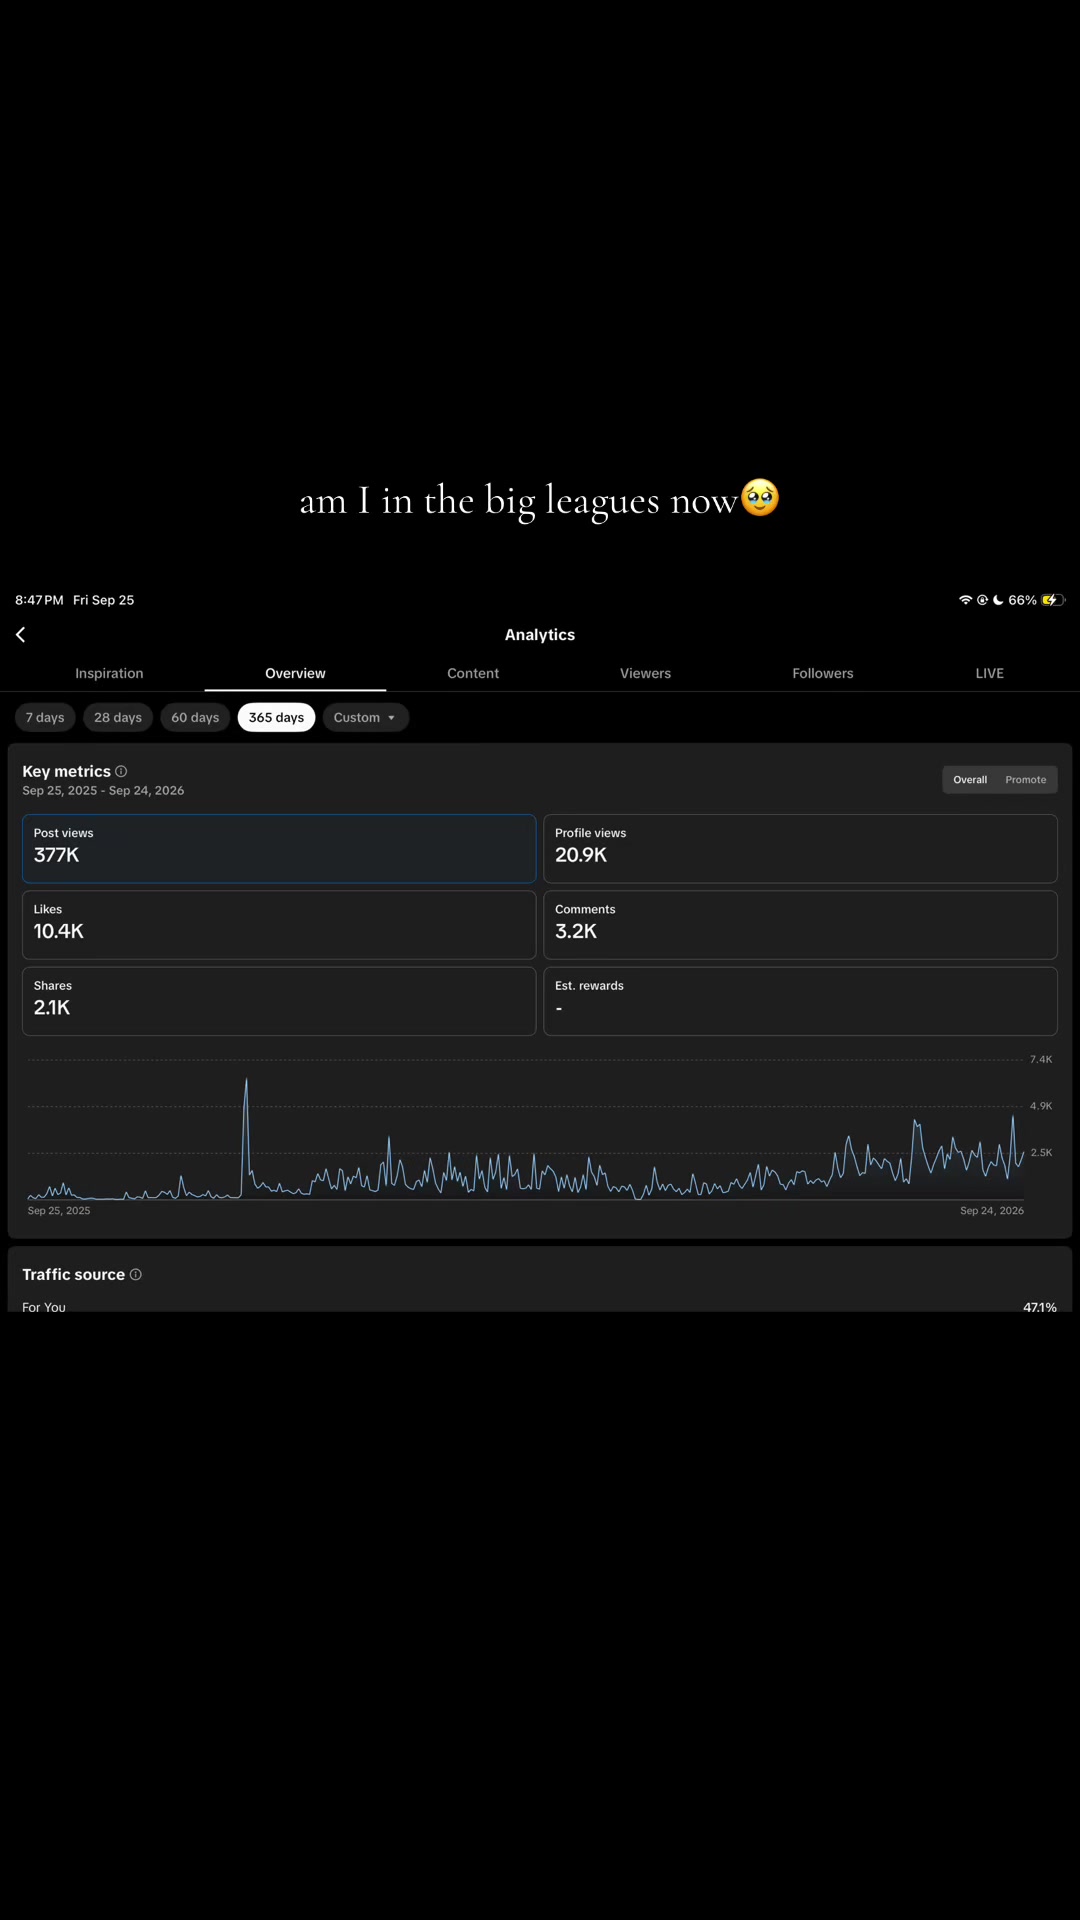Open the LIVE tab
The image size is (1080, 1920).
(990, 673)
